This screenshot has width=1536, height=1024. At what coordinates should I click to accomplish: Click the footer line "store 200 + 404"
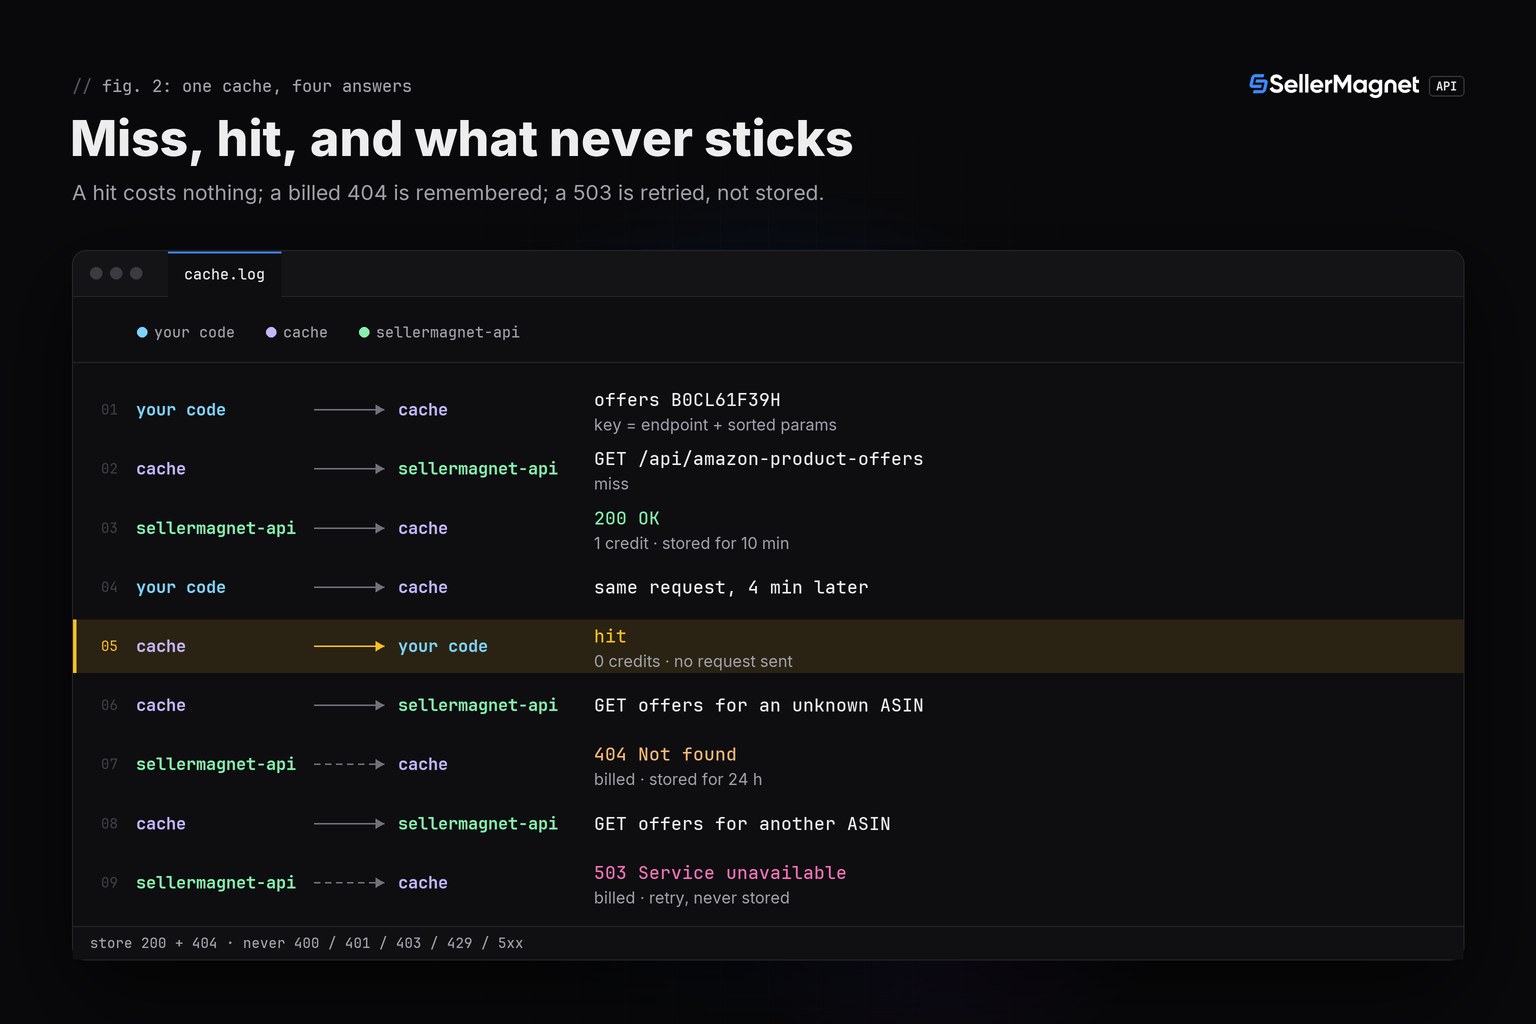pyautogui.click(x=306, y=943)
